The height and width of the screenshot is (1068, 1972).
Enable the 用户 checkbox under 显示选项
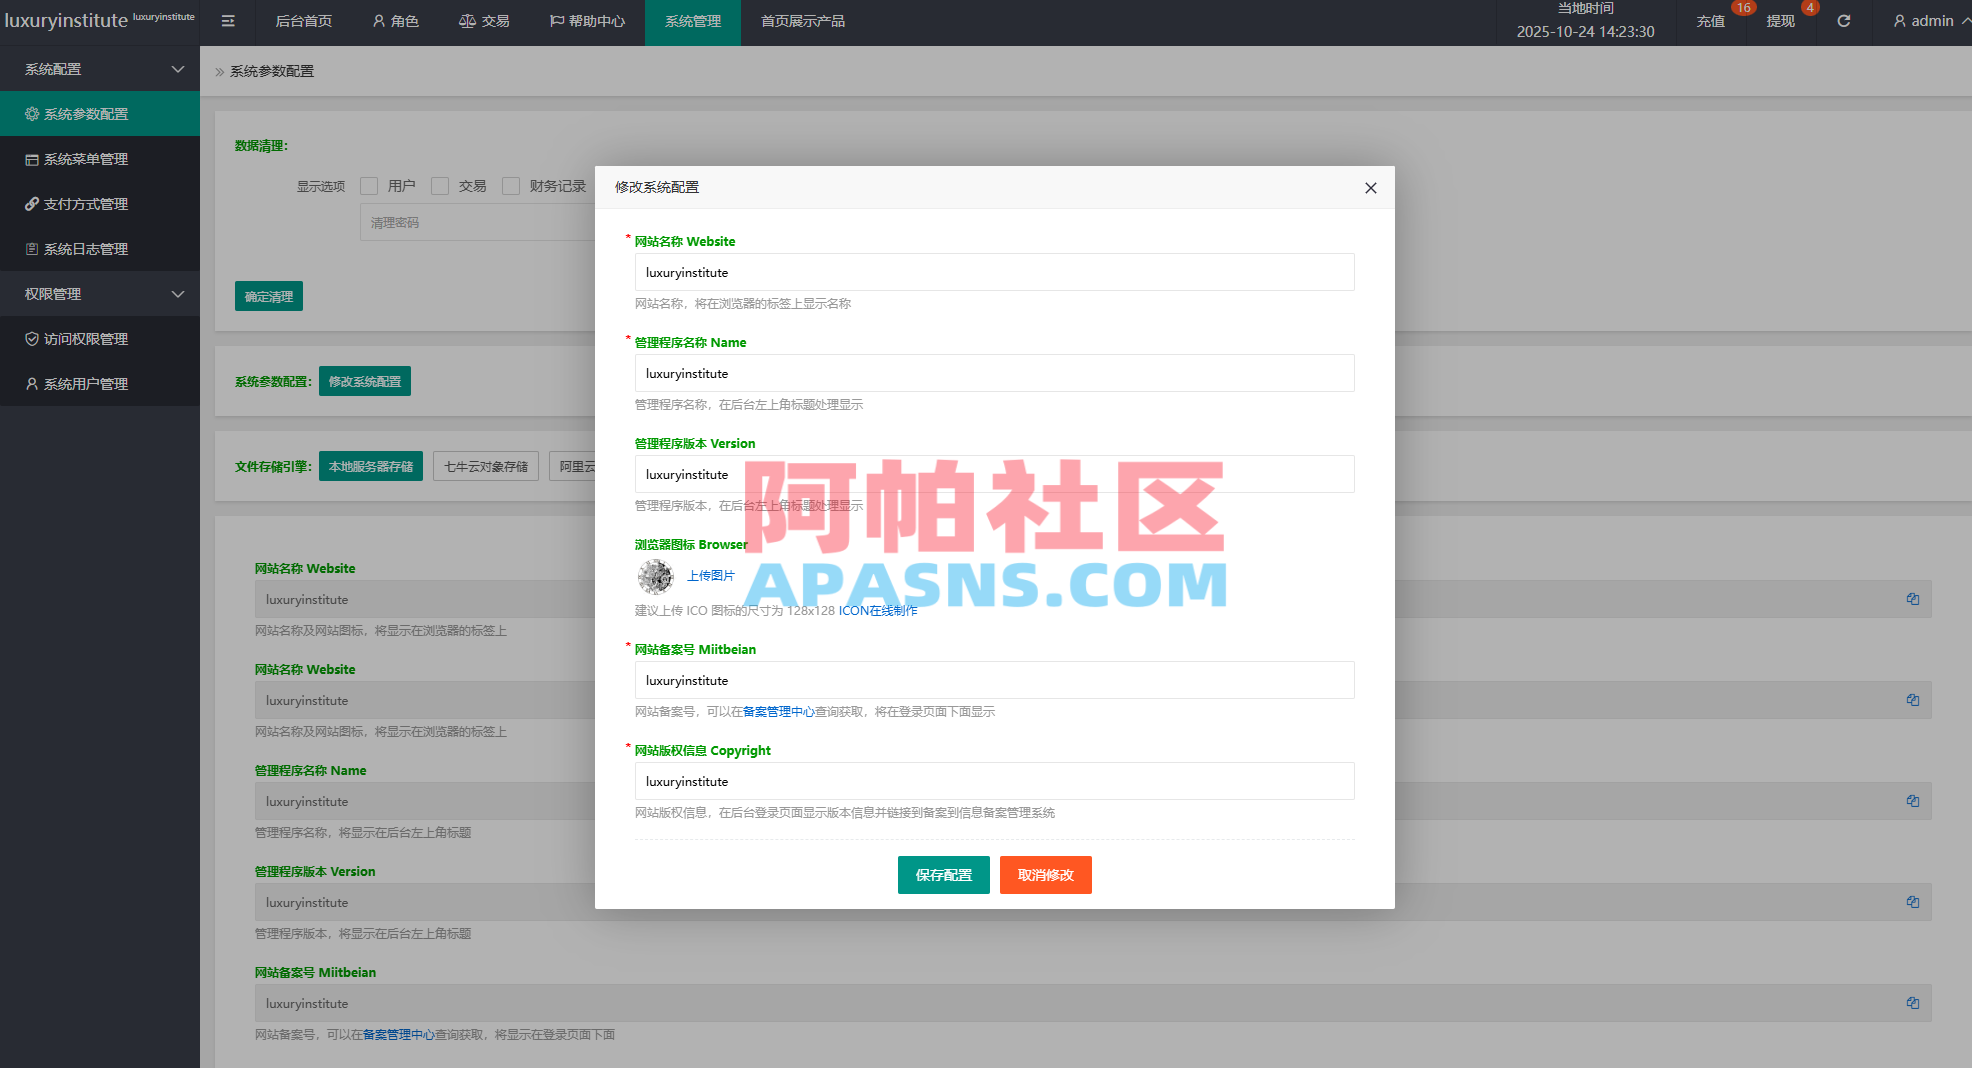coord(369,186)
